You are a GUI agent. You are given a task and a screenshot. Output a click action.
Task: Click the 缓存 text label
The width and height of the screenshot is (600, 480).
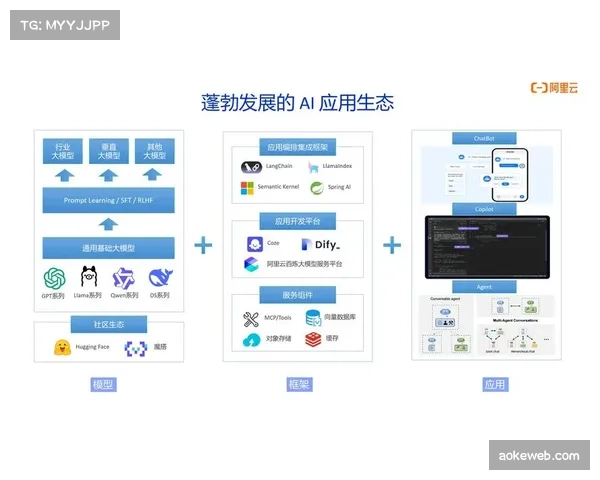[x=332, y=338]
